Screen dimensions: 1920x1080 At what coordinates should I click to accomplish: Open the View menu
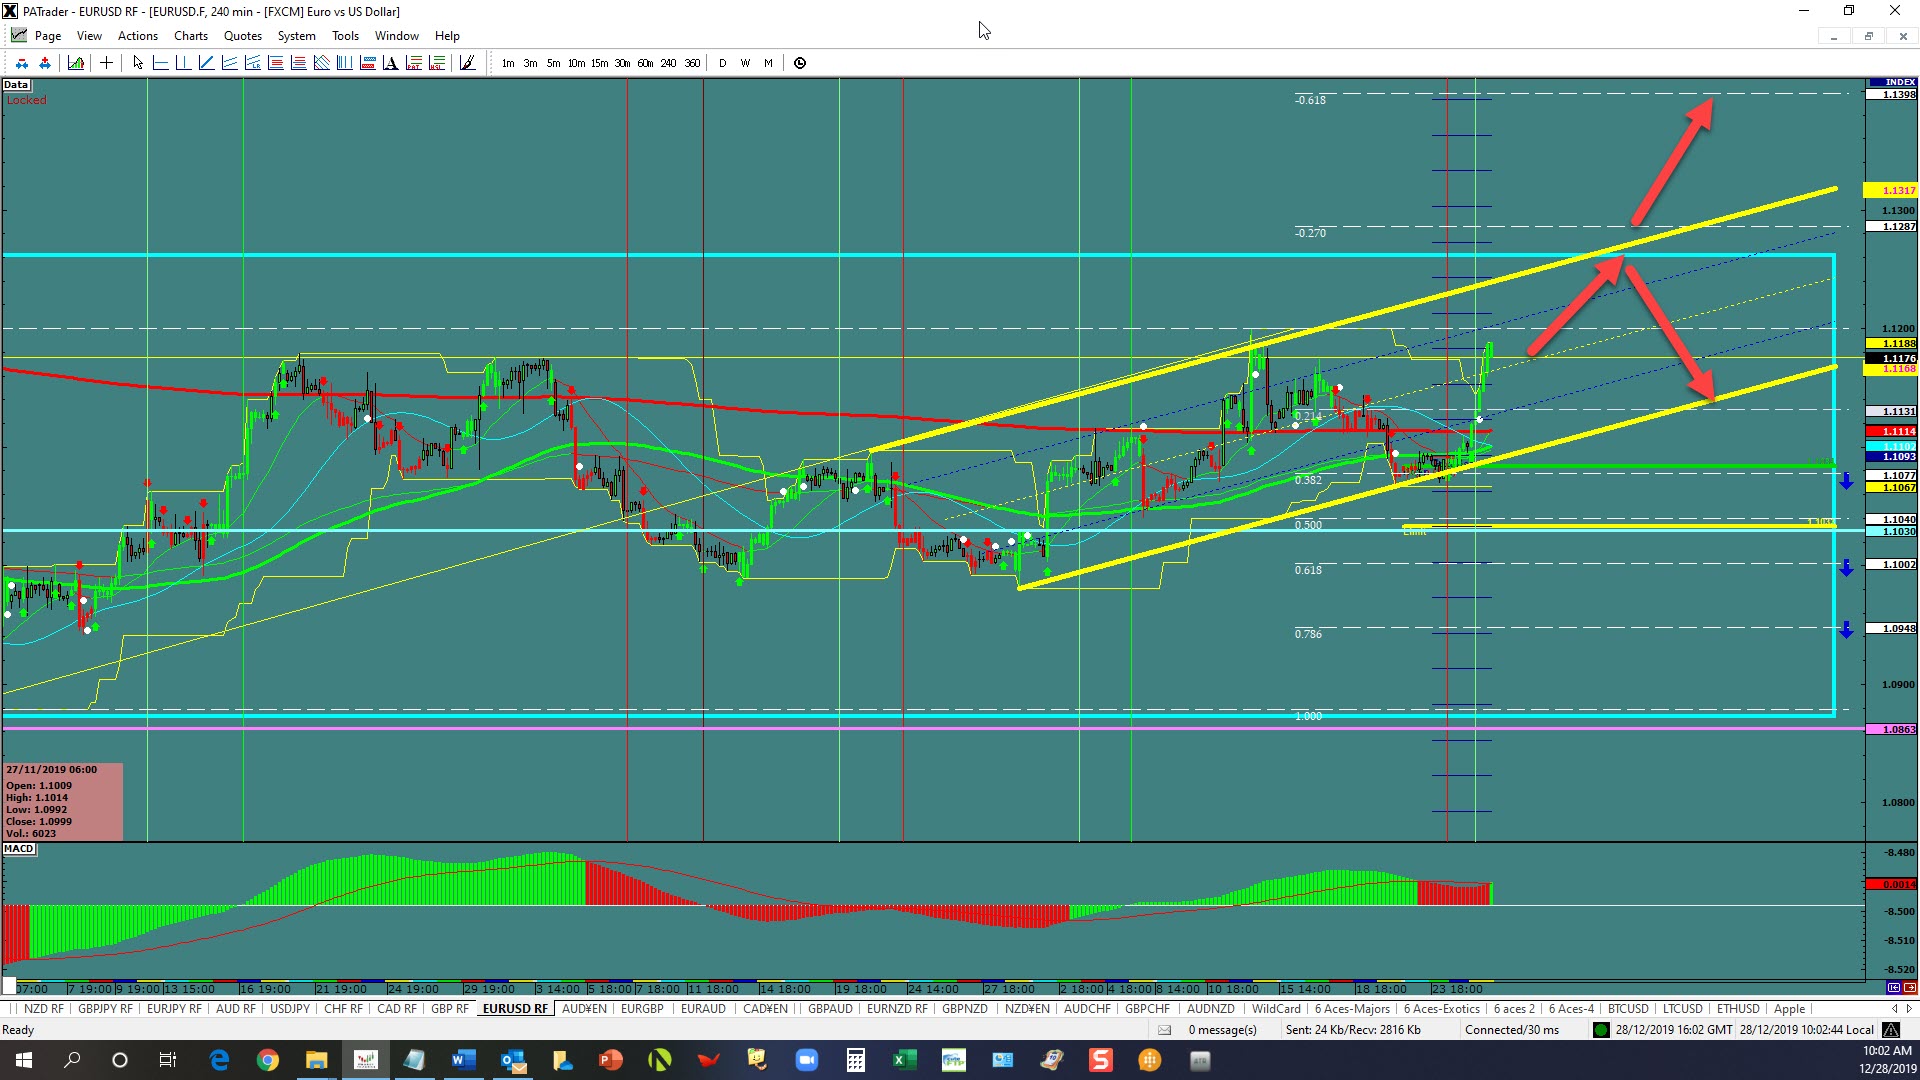click(89, 36)
